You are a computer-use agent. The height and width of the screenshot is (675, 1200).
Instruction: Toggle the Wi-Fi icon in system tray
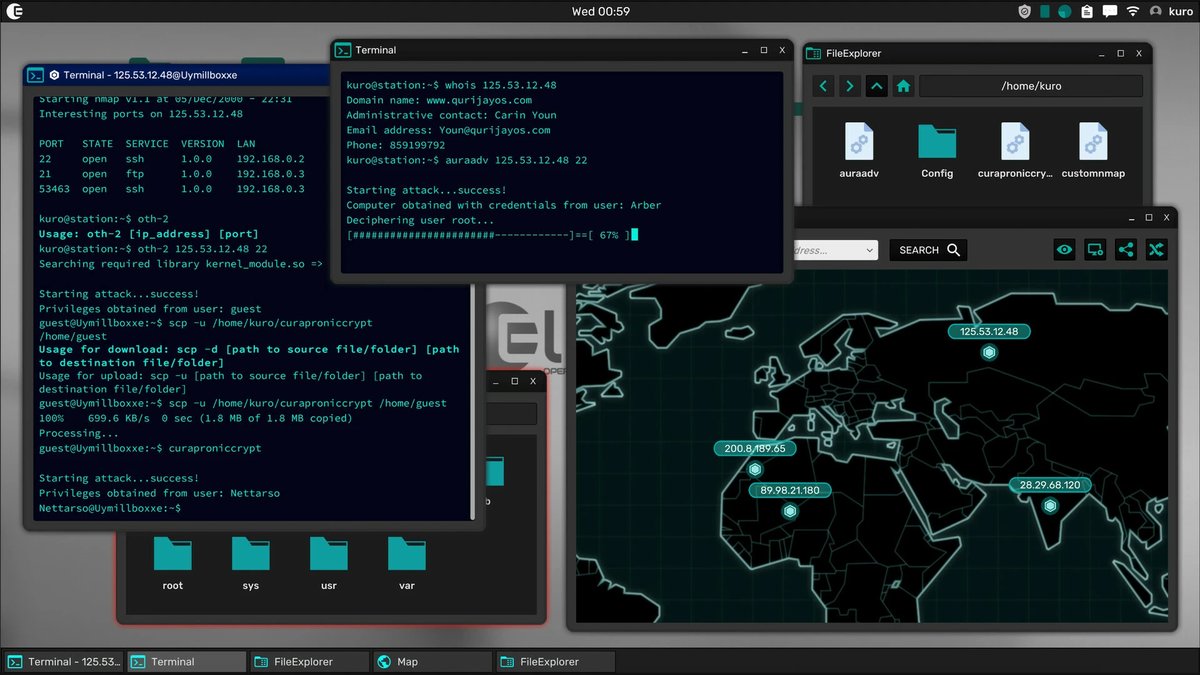point(1133,11)
